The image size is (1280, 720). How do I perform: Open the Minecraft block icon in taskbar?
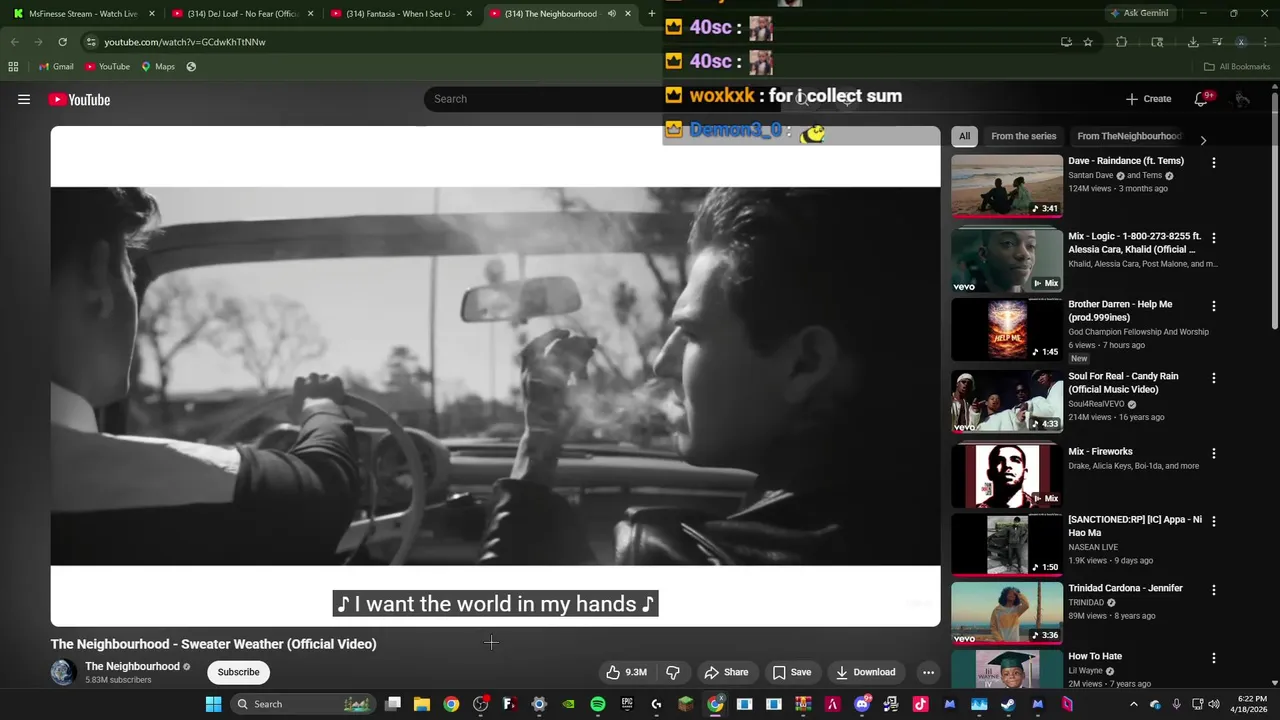click(686, 704)
